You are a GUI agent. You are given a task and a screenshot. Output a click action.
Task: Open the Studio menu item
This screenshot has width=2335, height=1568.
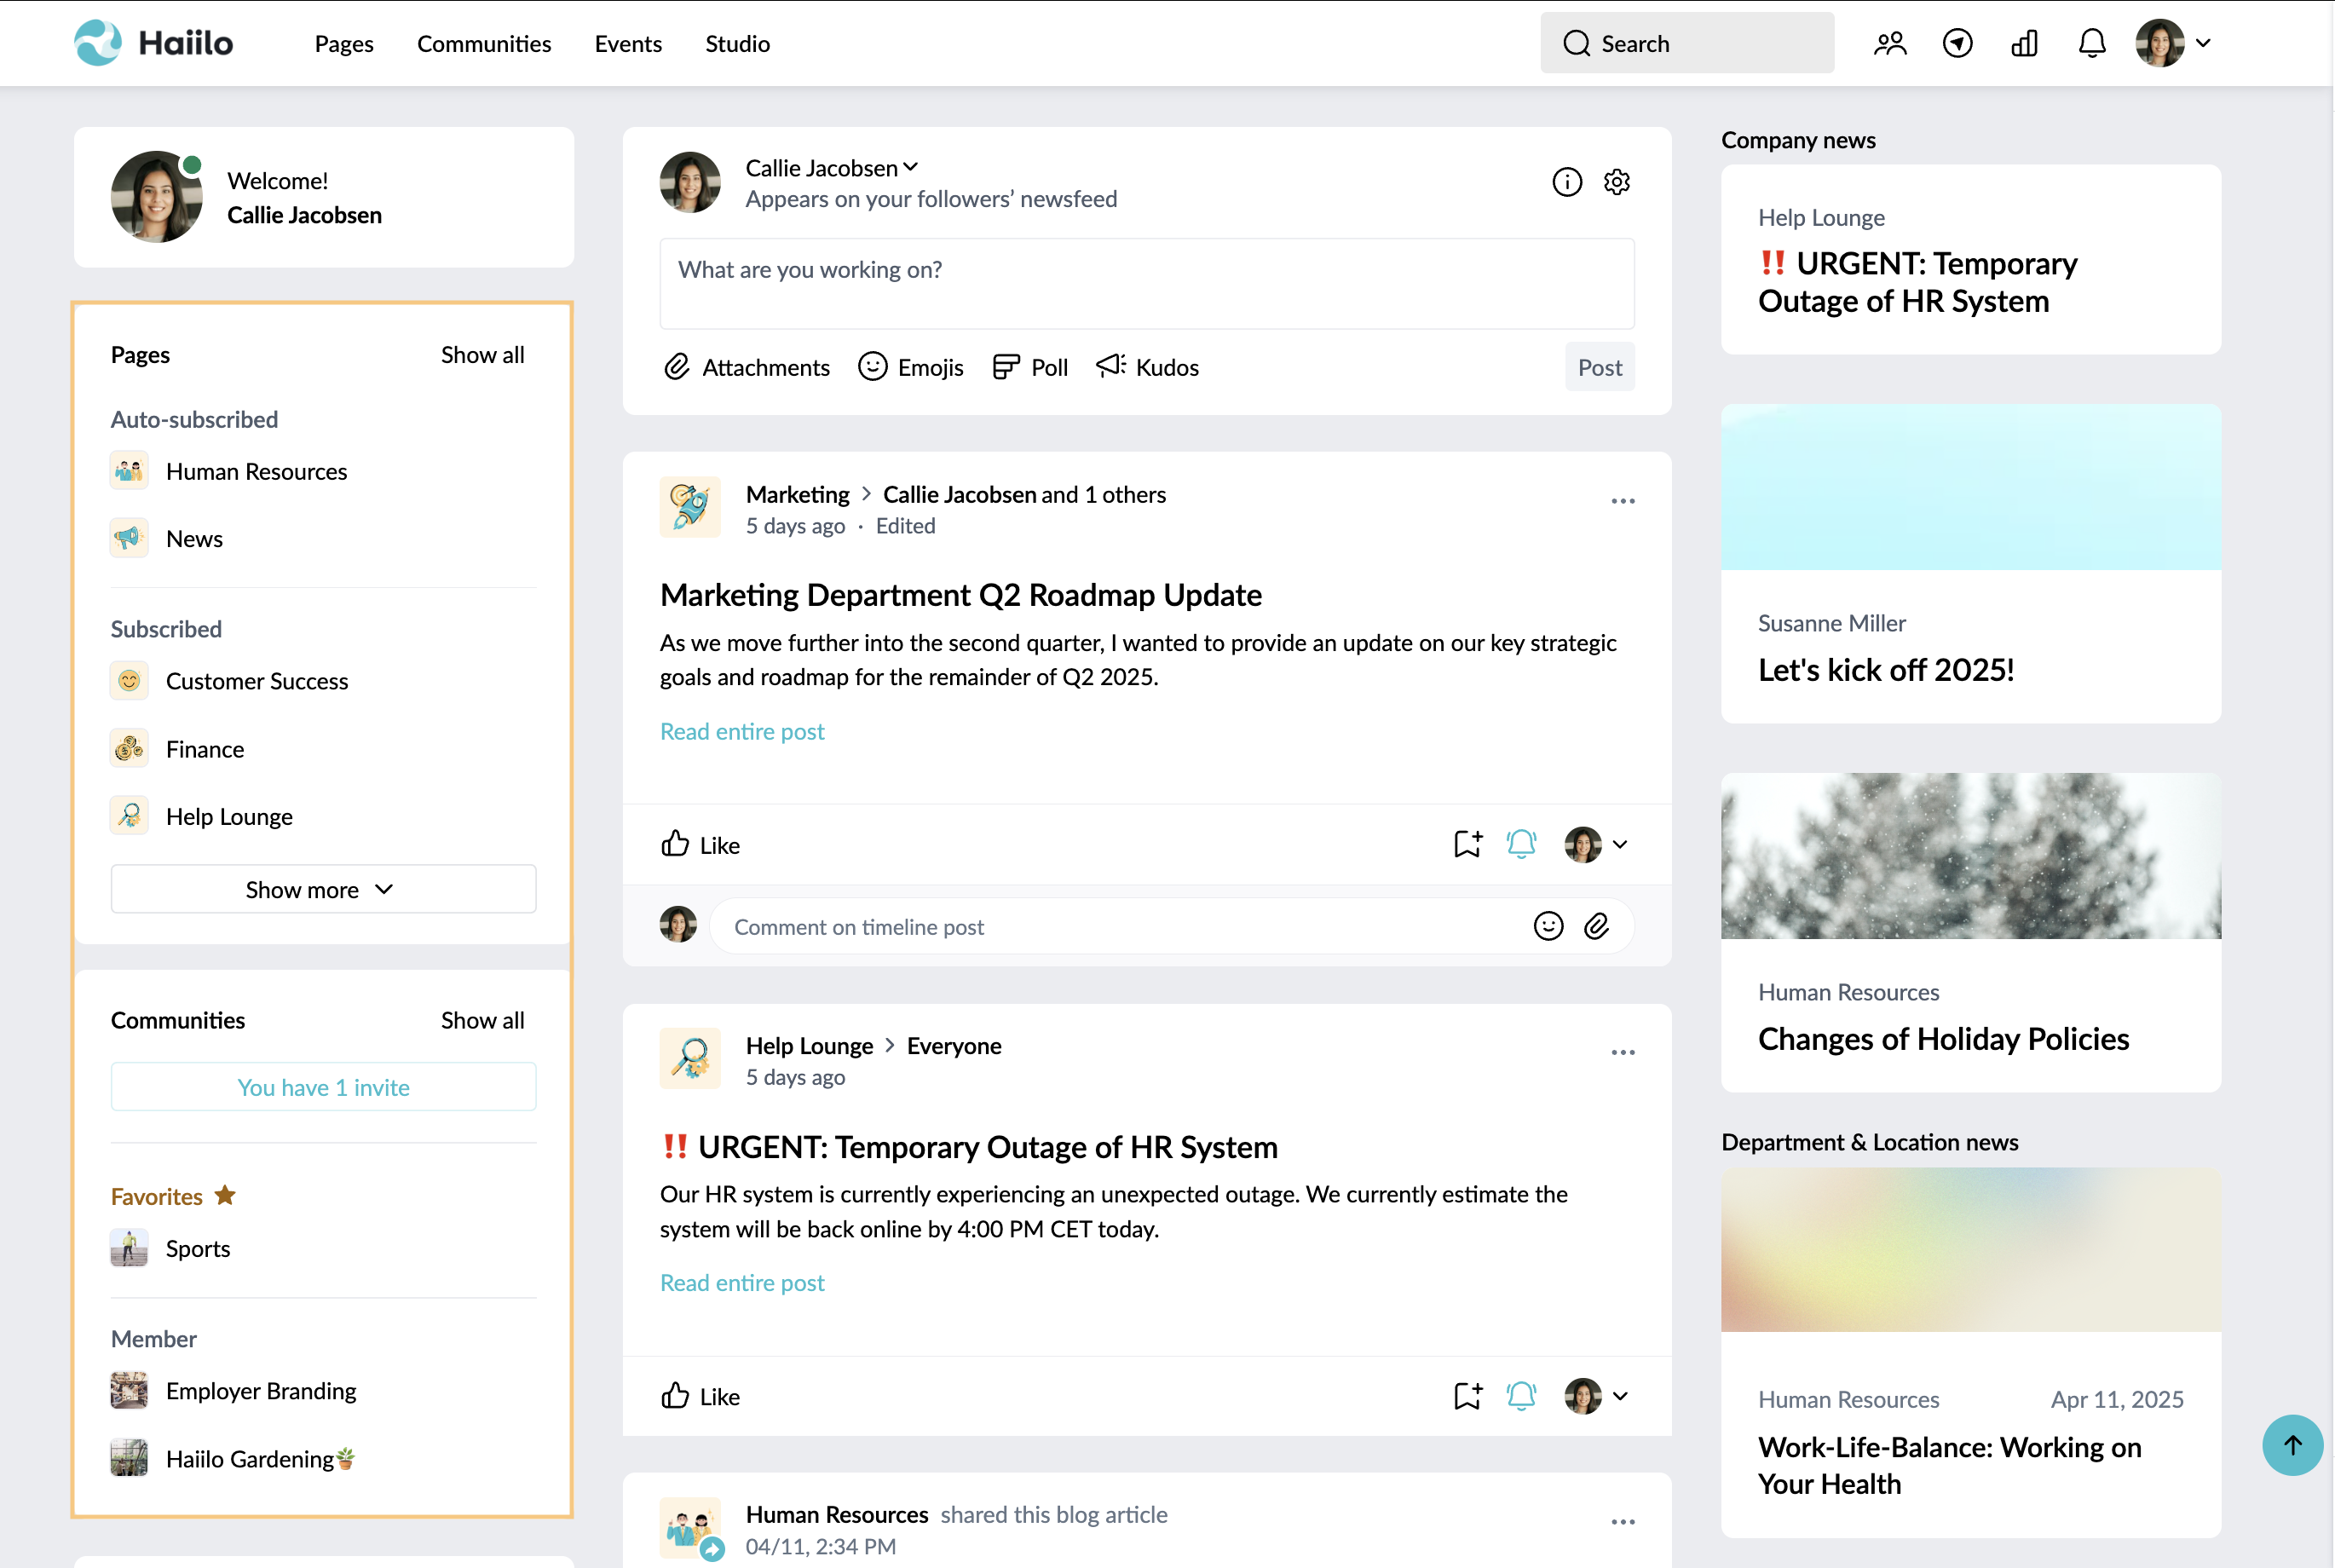[x=737, y=43]
